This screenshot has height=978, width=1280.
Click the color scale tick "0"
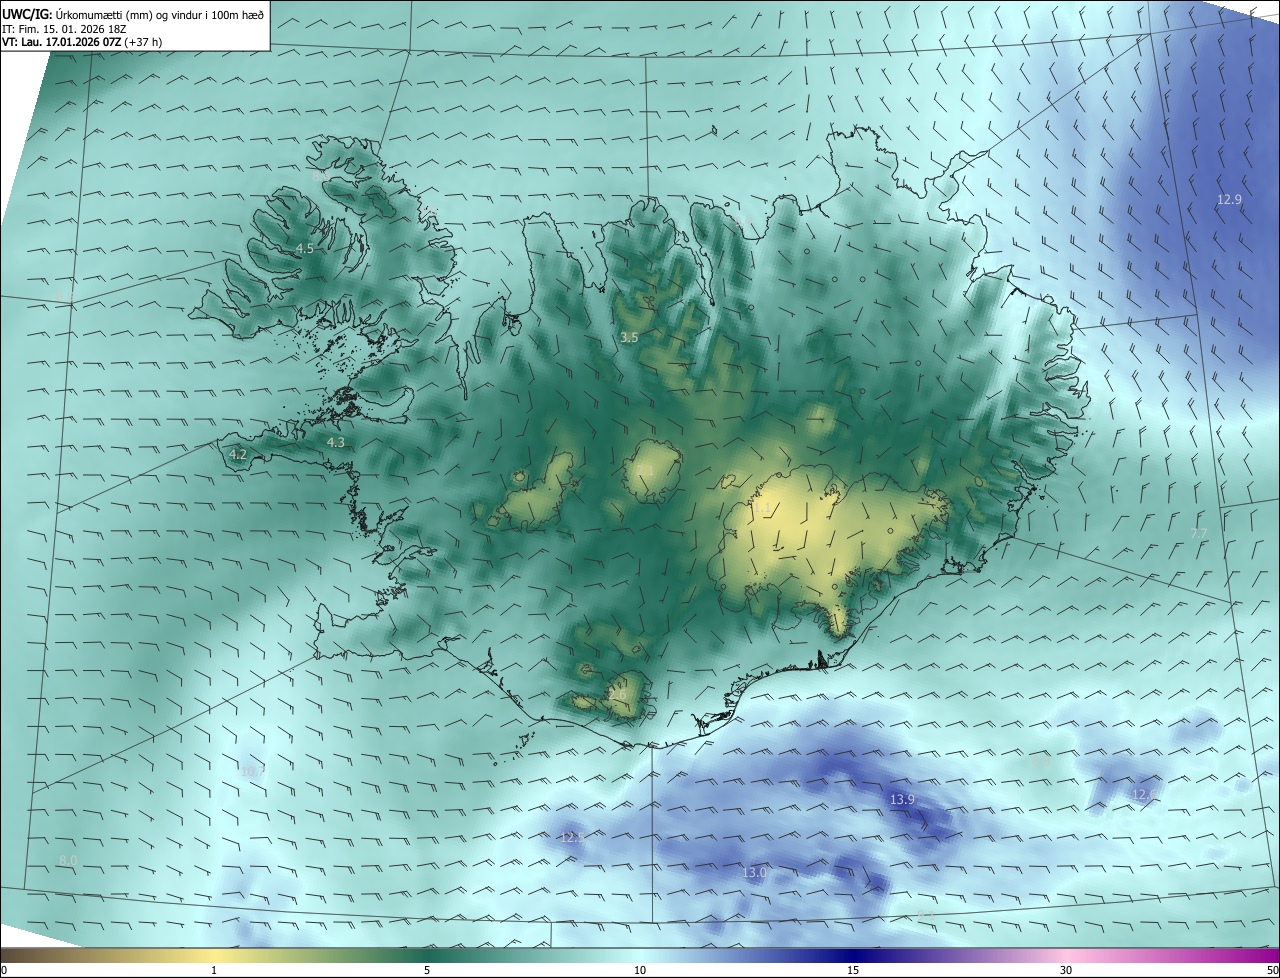[x=4, y=970]
